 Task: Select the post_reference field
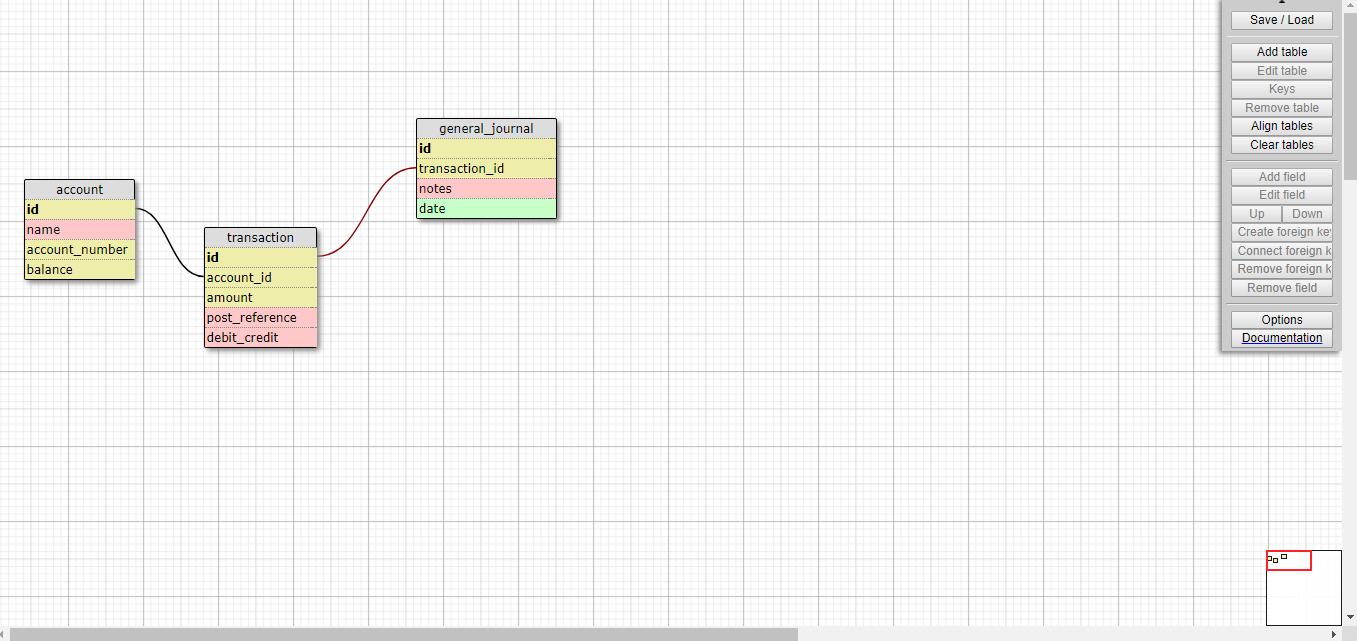(x=260, y=318)
